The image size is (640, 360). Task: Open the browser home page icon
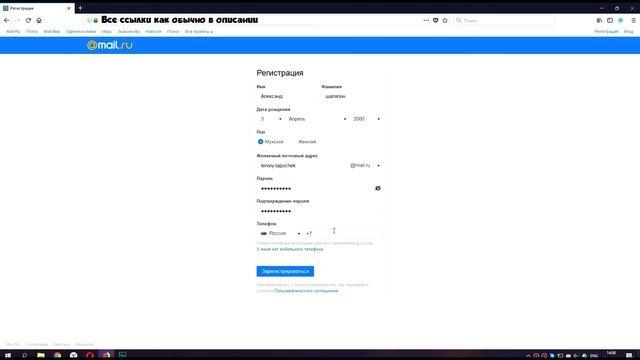coord(39,20)
